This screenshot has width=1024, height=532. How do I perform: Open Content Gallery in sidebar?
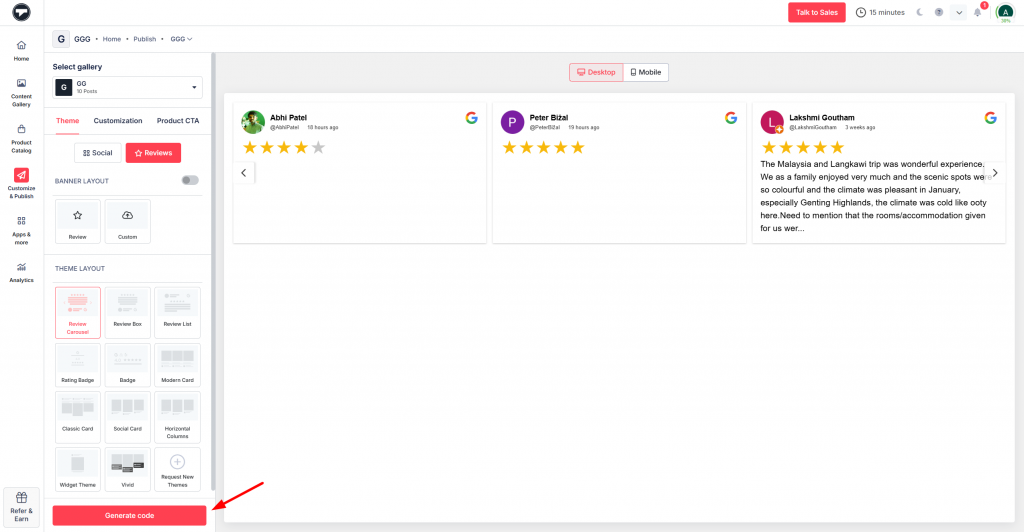coord(21,90)
